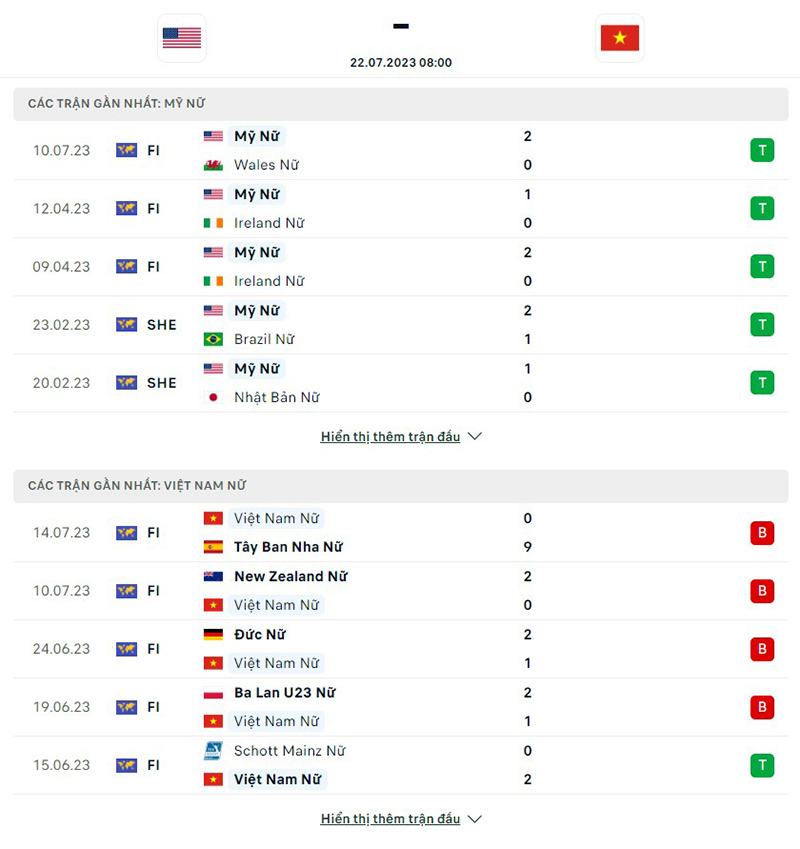Screen dimensions: 800x849
Task: Click the Spain flag beside Tây Ban Nha Nữ
Action: point(211,547)
